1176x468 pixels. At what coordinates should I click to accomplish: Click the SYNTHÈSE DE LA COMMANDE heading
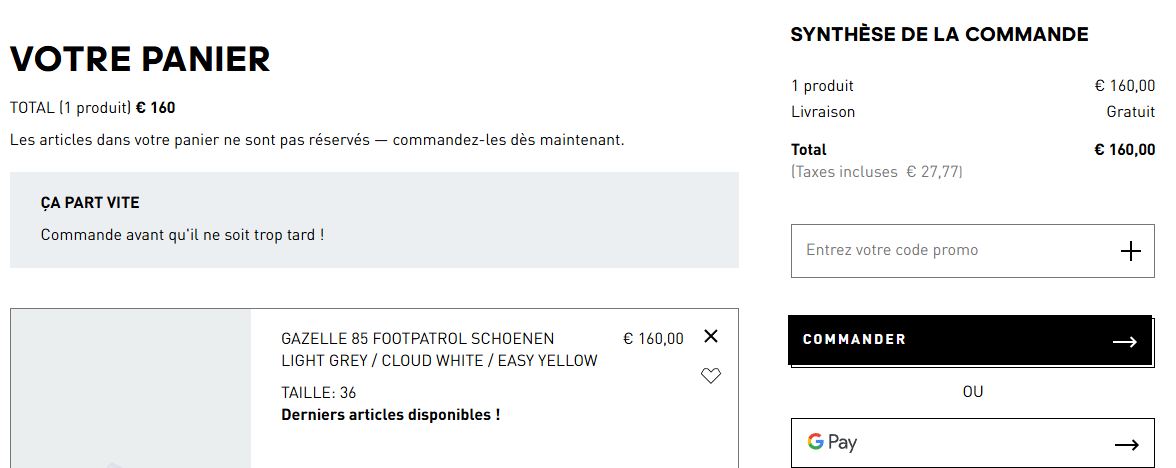point(939,35)
